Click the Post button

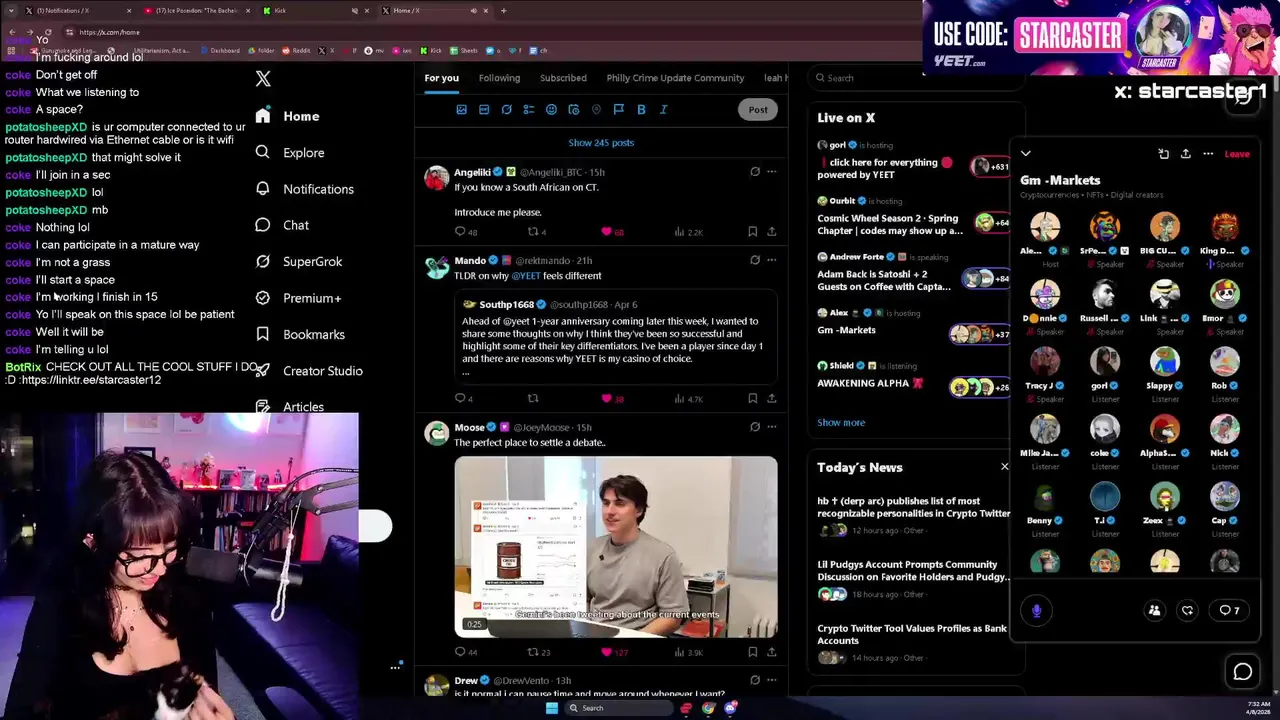(758, 110)
